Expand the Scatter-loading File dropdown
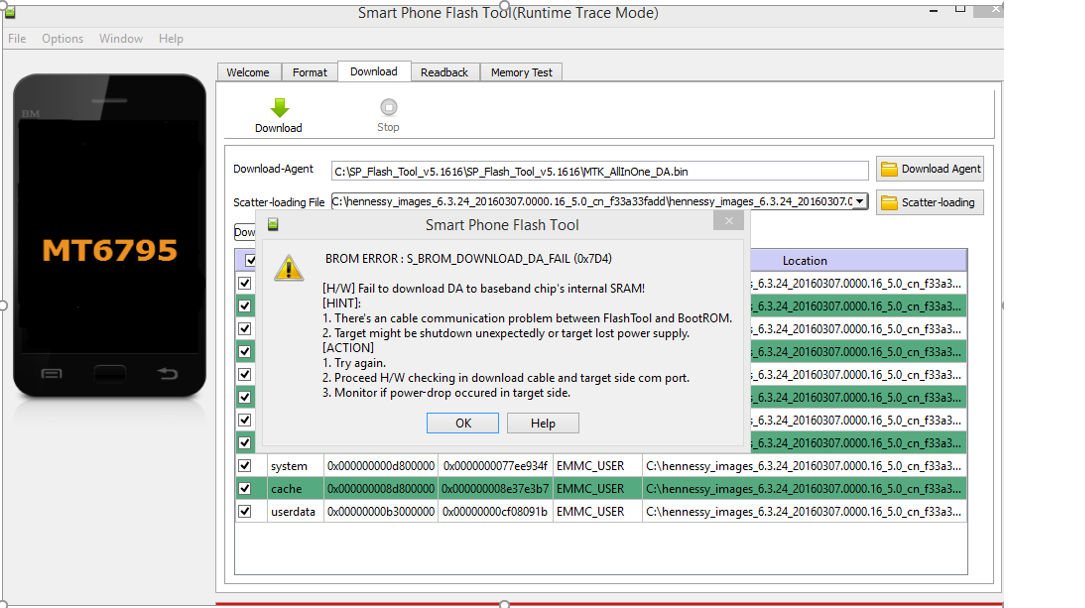Screen dimensions: 1085x608 pos(859,202)
